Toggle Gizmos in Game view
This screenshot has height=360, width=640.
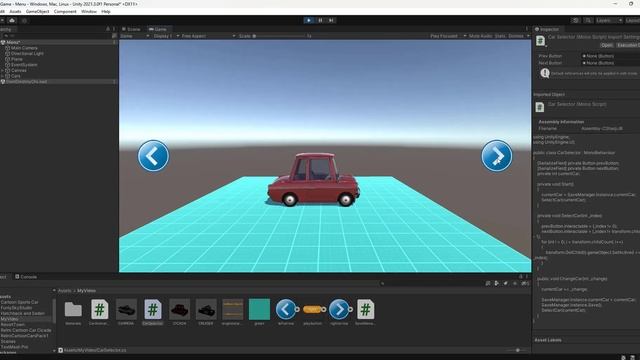coord(516,36)
